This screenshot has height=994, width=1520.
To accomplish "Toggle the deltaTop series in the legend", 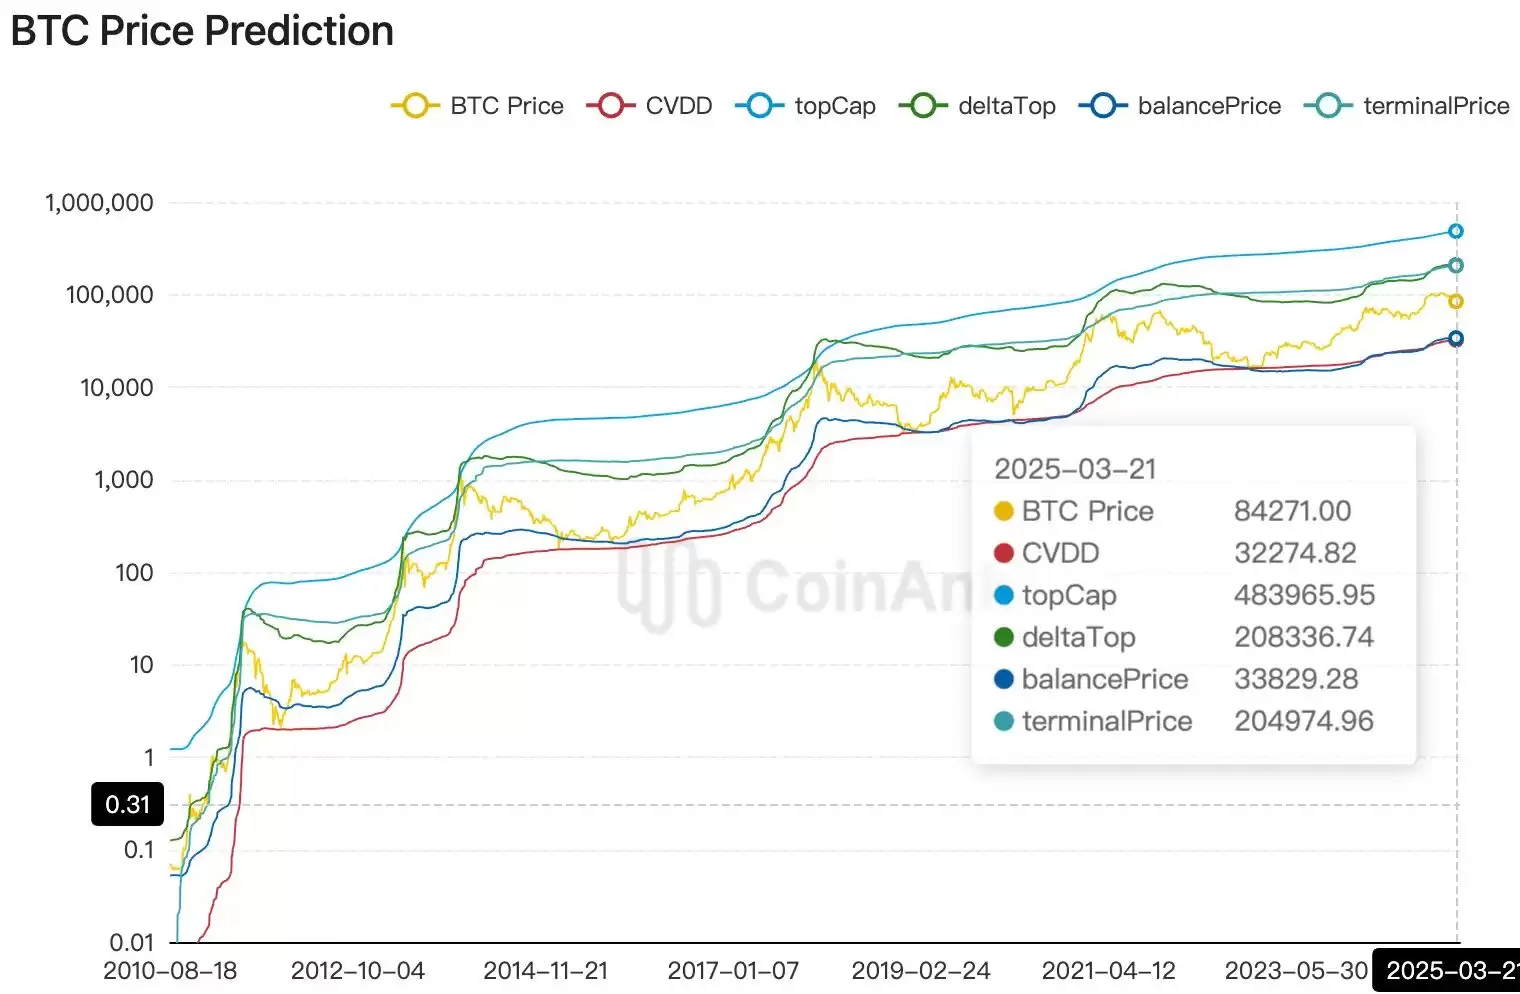I will pyautogui.click(x=977, y=106).
